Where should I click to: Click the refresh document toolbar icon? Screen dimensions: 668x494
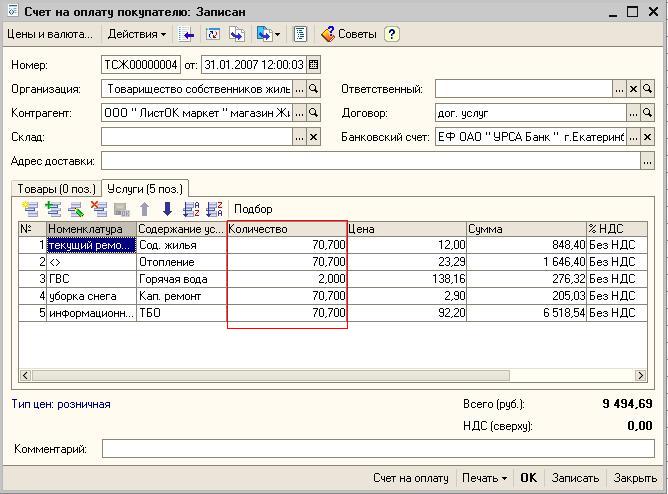click(x=213, y=34)
